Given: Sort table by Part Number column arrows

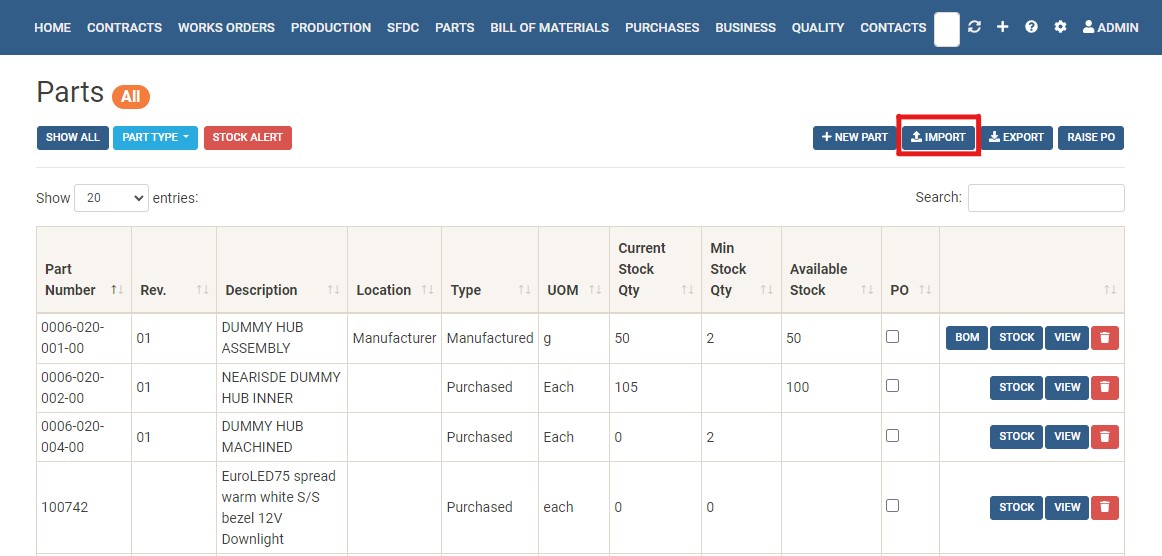Looking at the screenshot, I should point(117,290).
